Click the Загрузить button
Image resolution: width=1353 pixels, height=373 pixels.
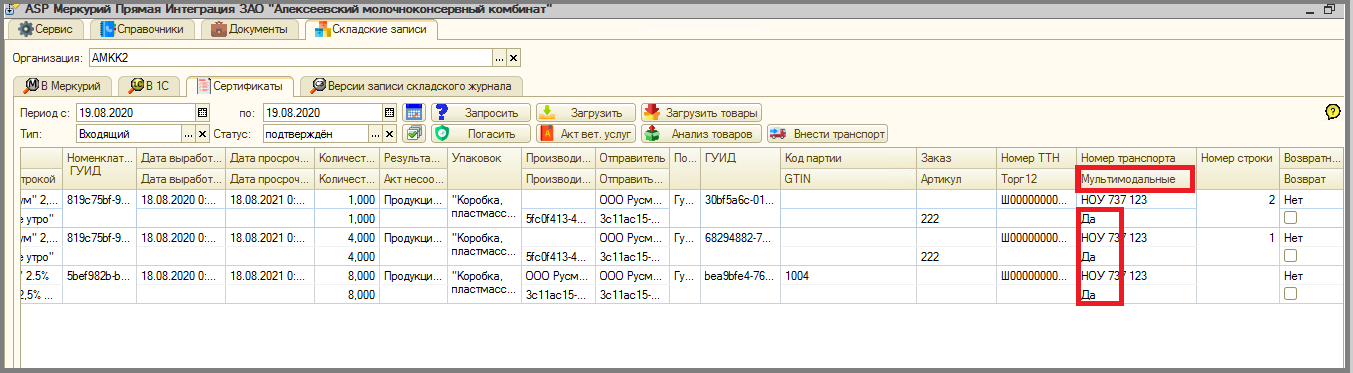click(585, 112)
